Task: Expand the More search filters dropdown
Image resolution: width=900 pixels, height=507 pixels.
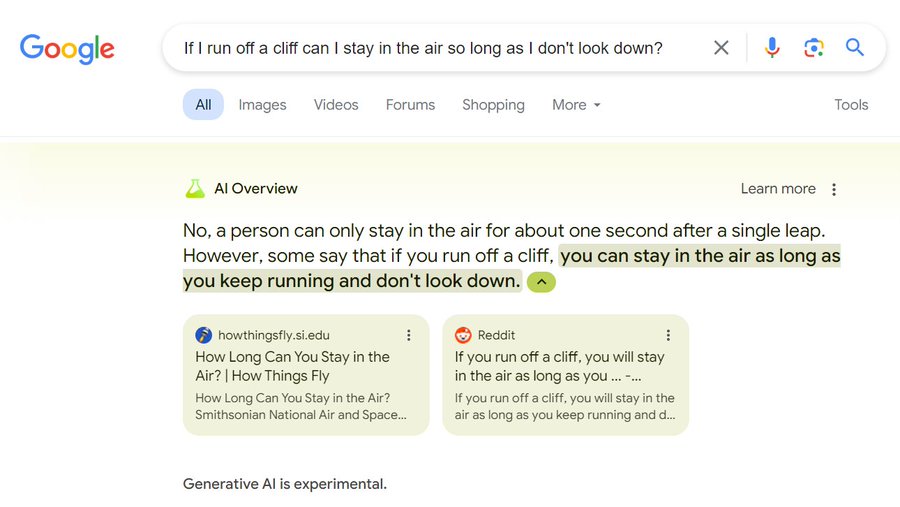Action: coord(576,105)
